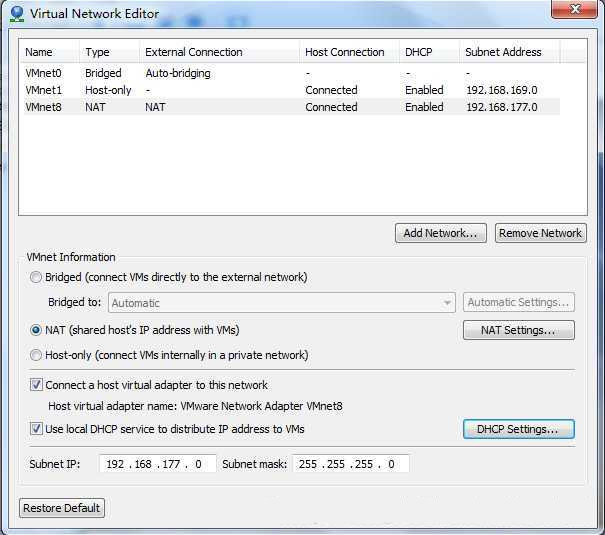Click the Subnet mask input field

[351, 464]
